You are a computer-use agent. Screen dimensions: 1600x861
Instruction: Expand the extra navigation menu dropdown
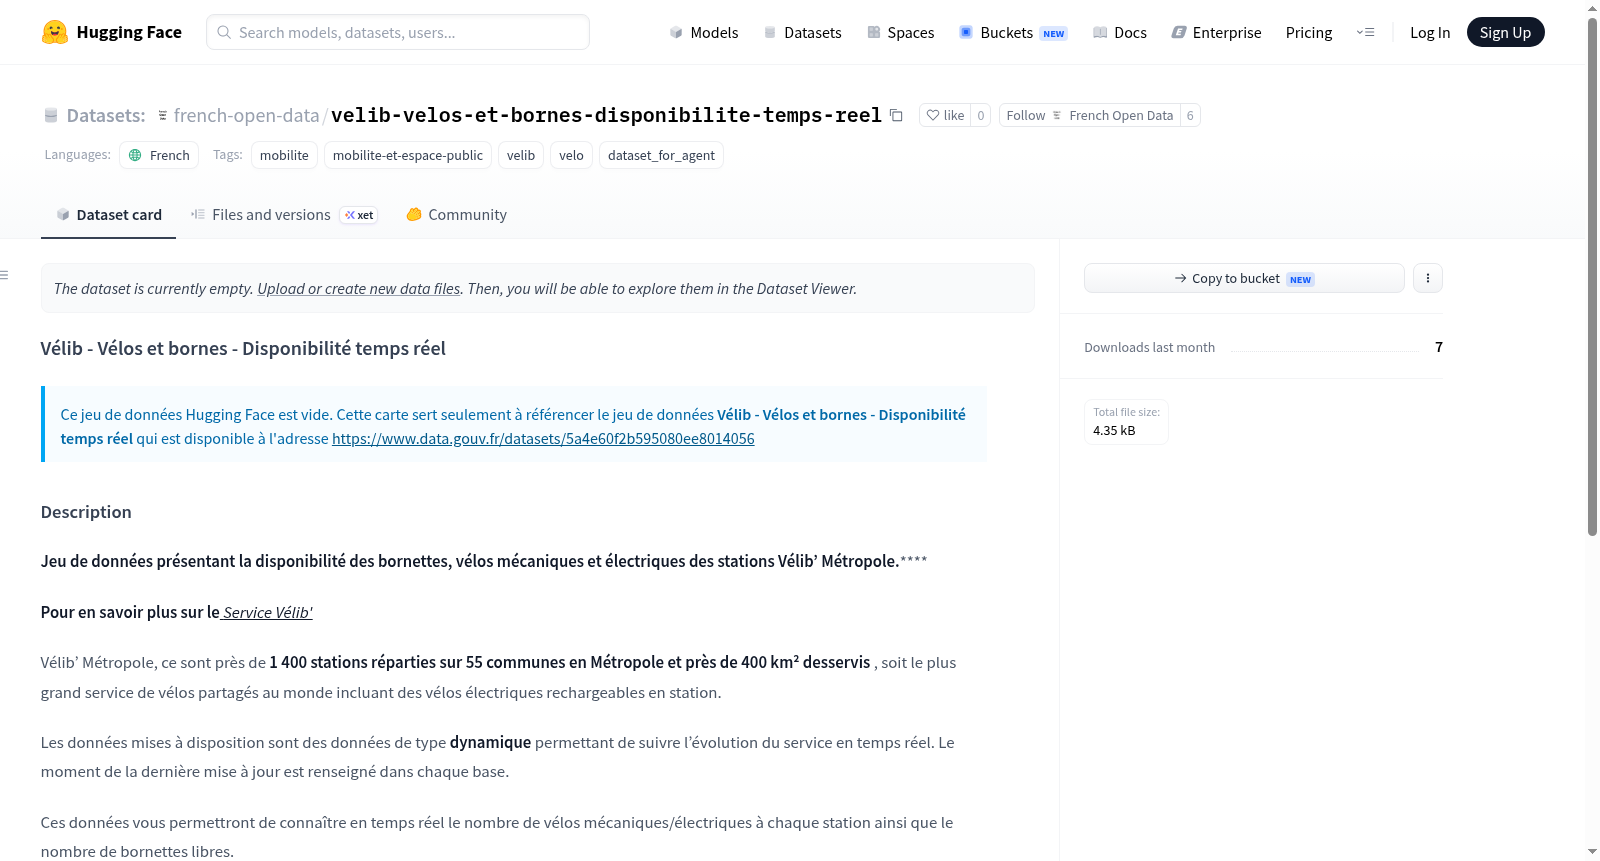(1365, 32)
